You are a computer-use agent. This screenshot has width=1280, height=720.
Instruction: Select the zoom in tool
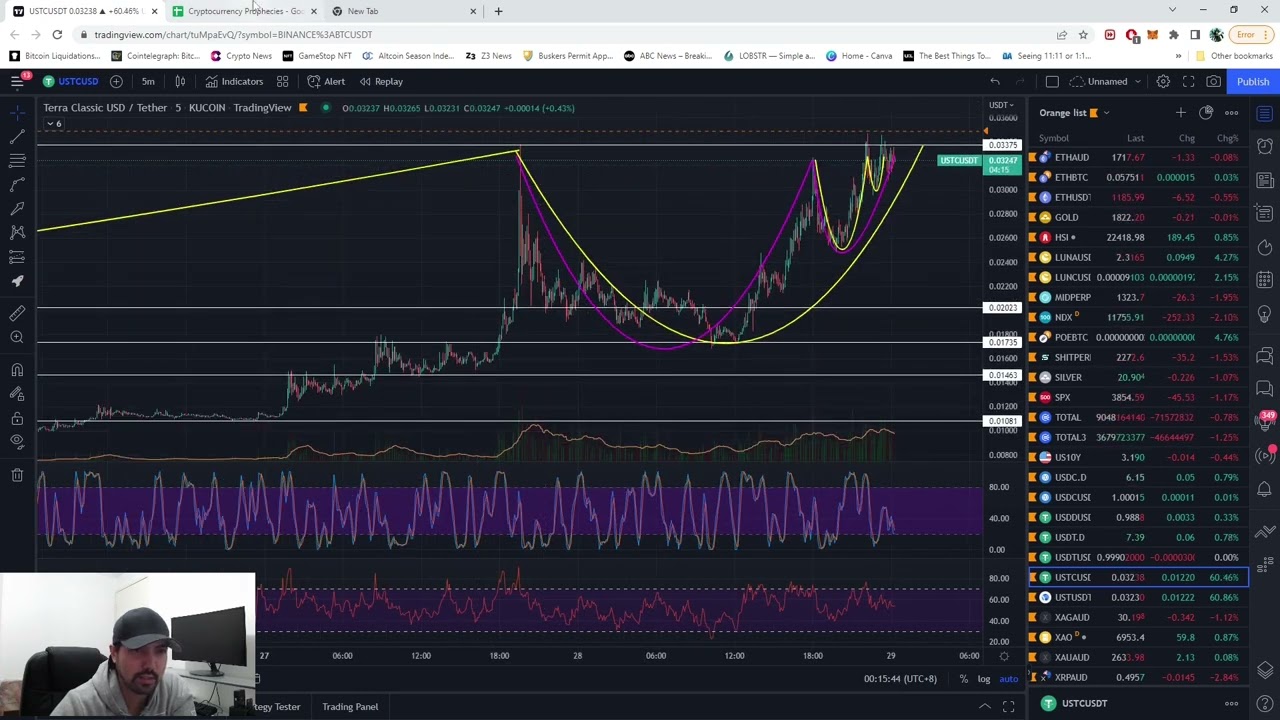tap(17, 338)
